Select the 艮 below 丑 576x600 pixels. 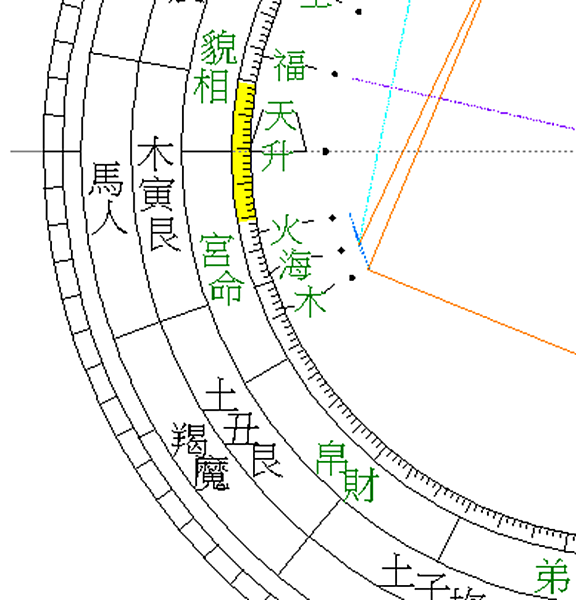click(x=268, y=460)
